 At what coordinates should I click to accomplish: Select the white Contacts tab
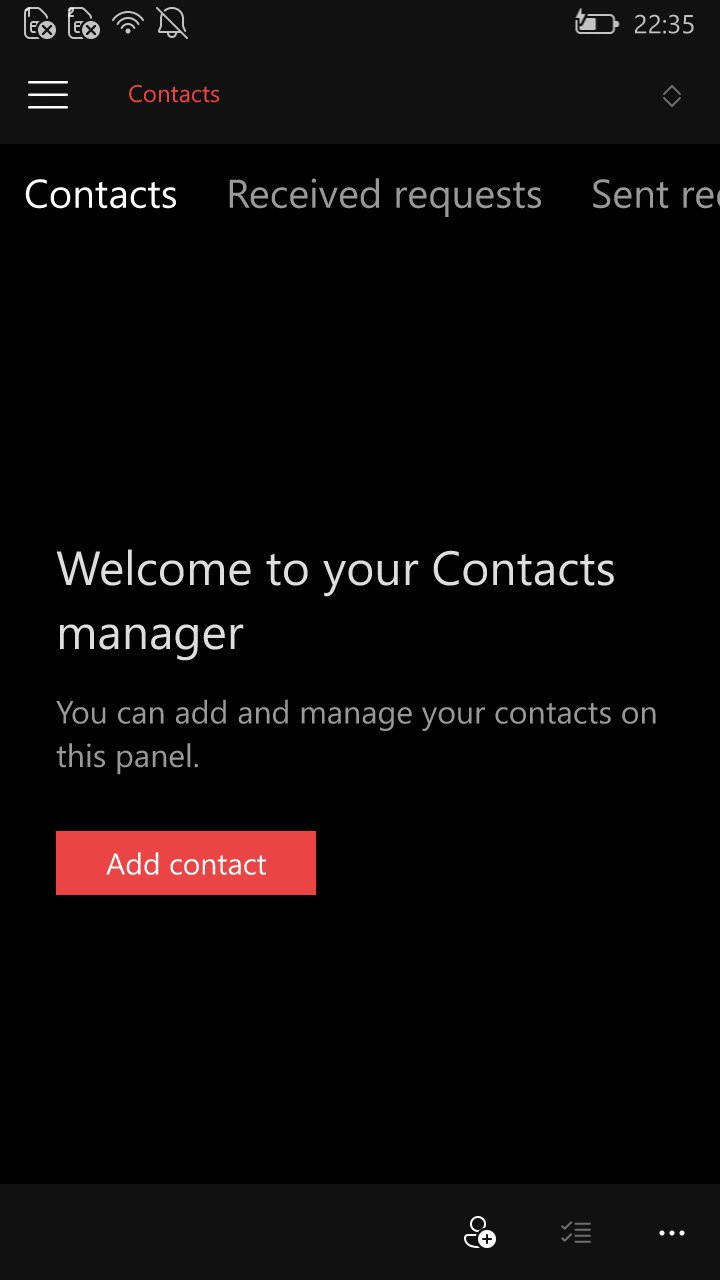pyautogui.click(x=100, y=195)
